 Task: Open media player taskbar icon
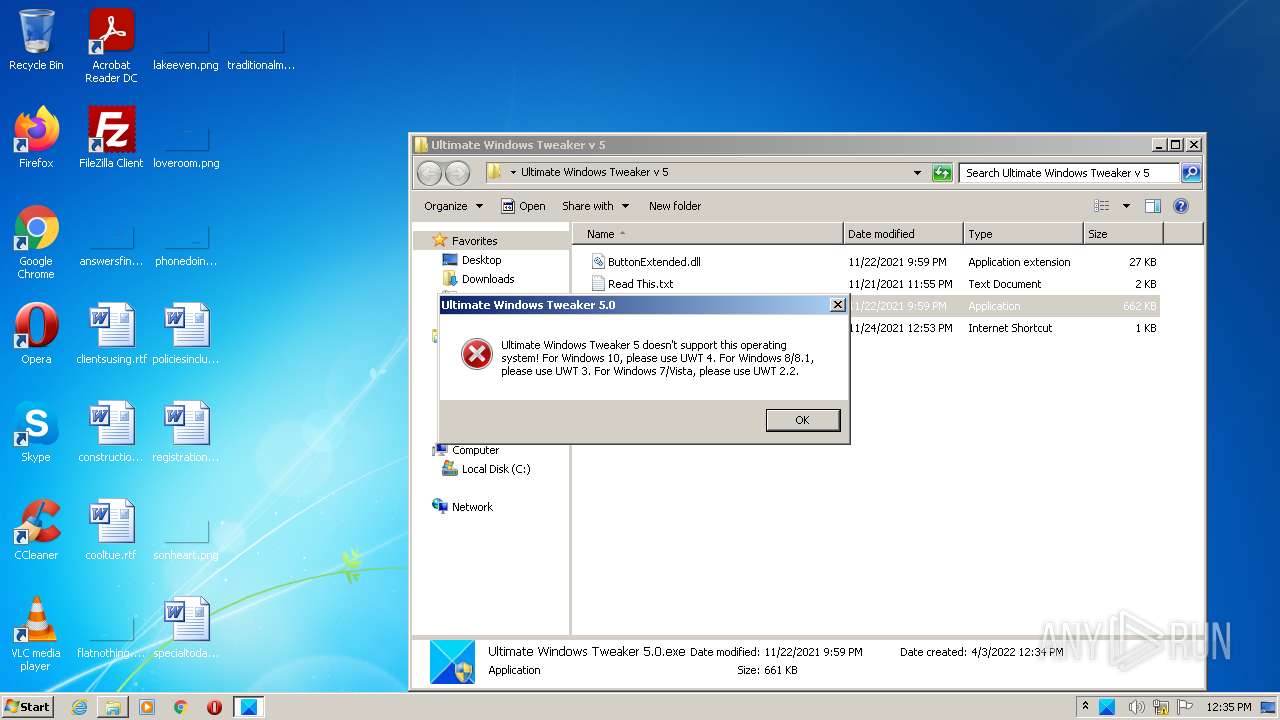pyautogui.click(x=147, y=707)
